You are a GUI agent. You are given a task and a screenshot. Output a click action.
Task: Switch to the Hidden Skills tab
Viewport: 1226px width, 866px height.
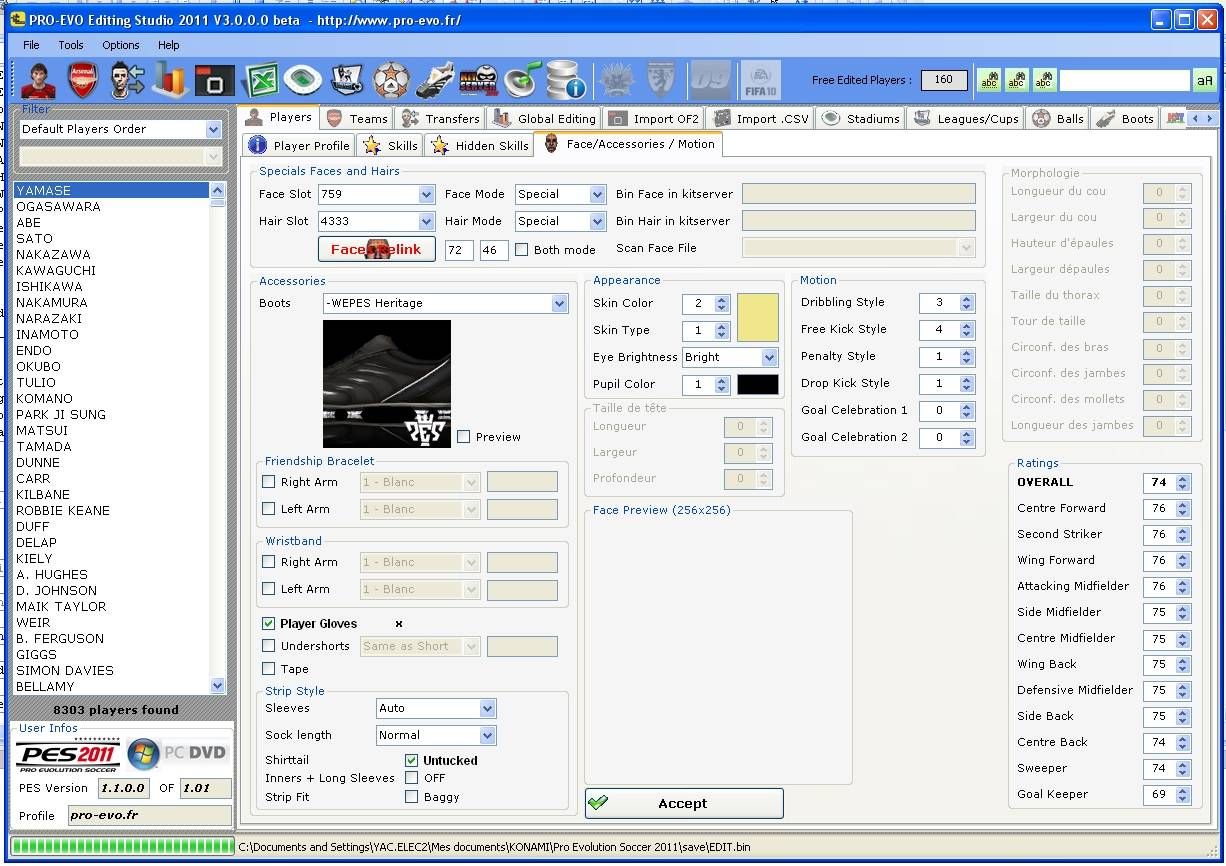tap(479, 146)
